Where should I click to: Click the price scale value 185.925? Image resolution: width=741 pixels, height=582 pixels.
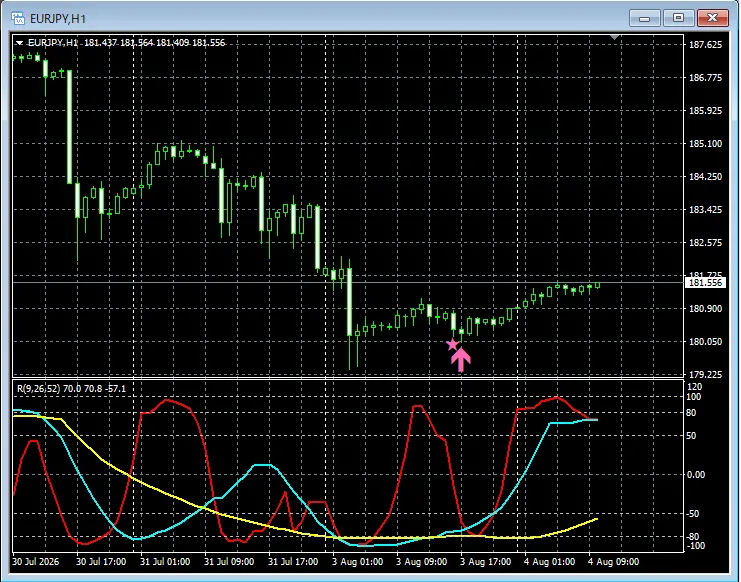coord(706,111)
